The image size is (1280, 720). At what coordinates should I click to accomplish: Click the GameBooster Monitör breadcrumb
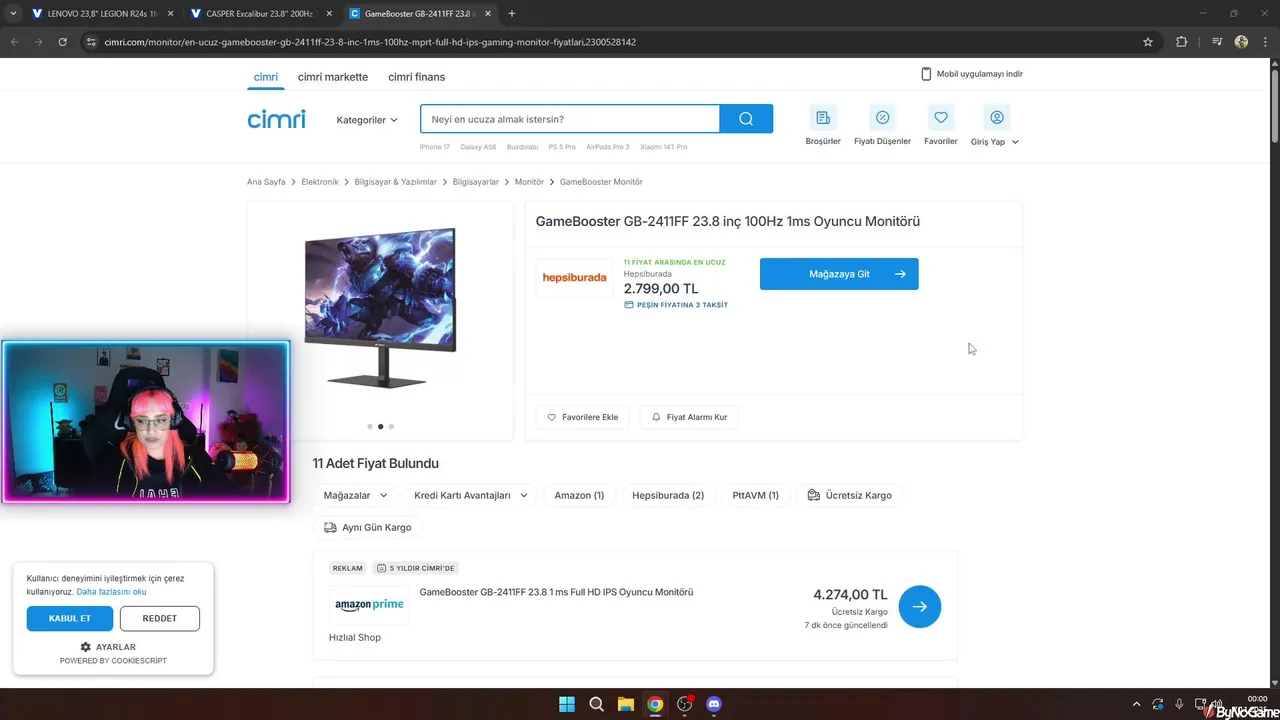coord(601,182)
